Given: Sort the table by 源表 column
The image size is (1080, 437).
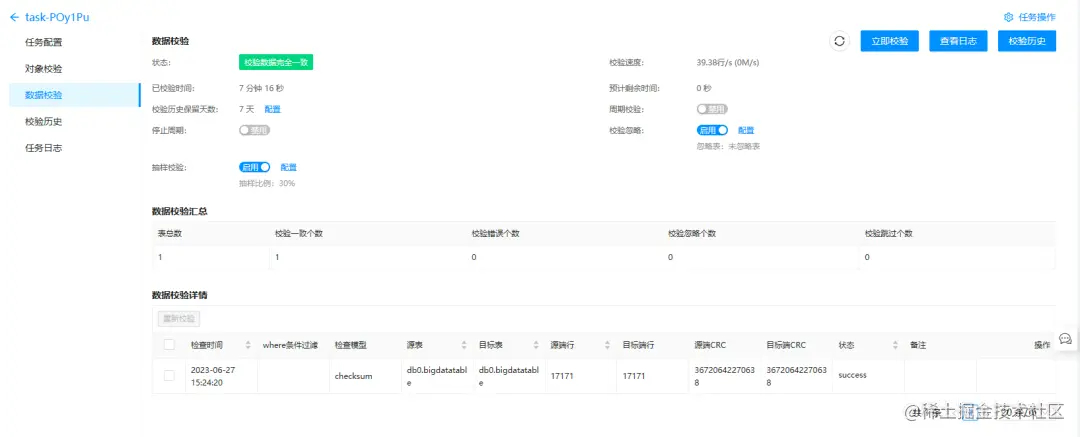Looking at the screenshot, I should coord(463,345).
